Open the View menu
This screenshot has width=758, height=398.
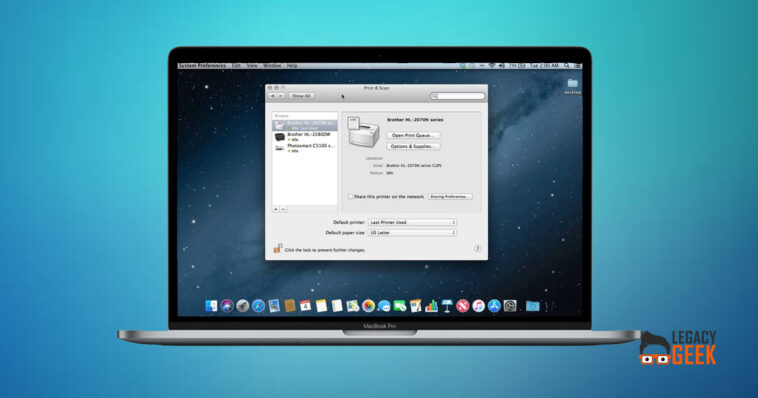pyautogui.click(x=252, y=65)
